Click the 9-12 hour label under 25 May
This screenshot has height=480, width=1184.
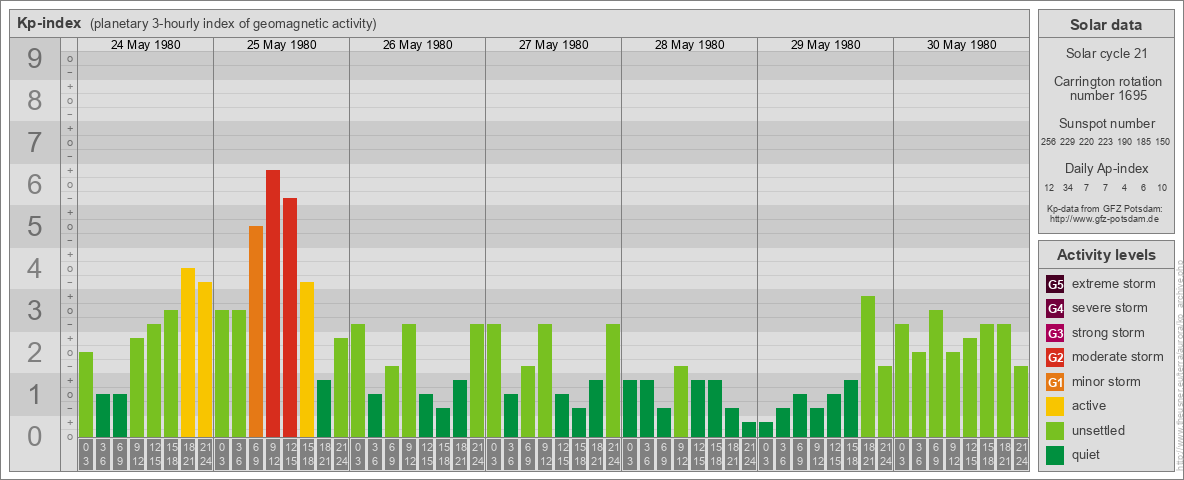(273, 454)
